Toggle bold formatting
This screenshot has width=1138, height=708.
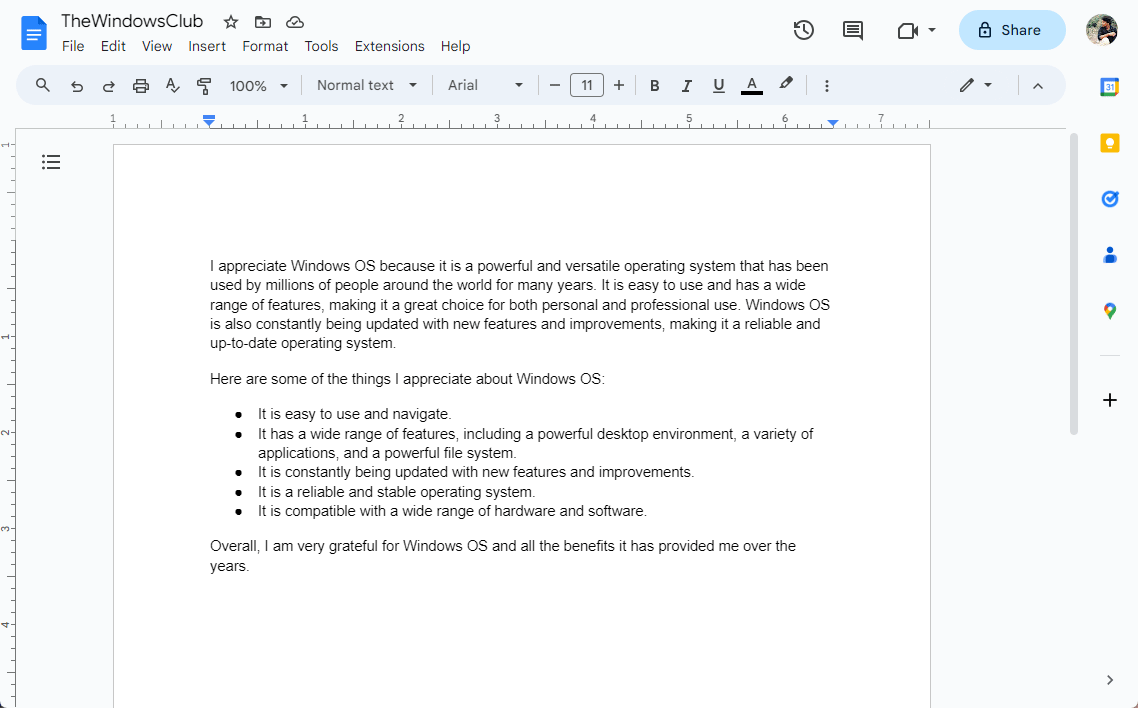(x=655, y=86)
